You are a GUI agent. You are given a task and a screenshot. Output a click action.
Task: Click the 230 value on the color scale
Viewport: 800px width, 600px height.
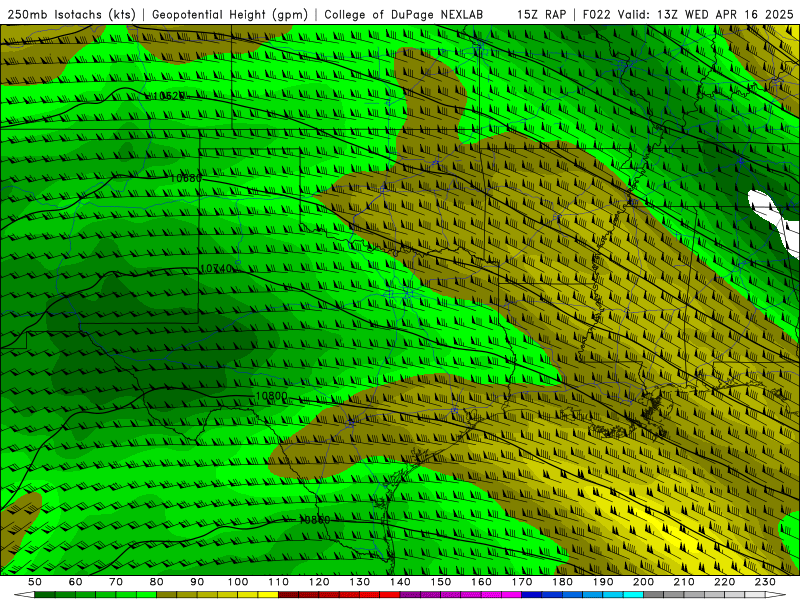[765, 582]
